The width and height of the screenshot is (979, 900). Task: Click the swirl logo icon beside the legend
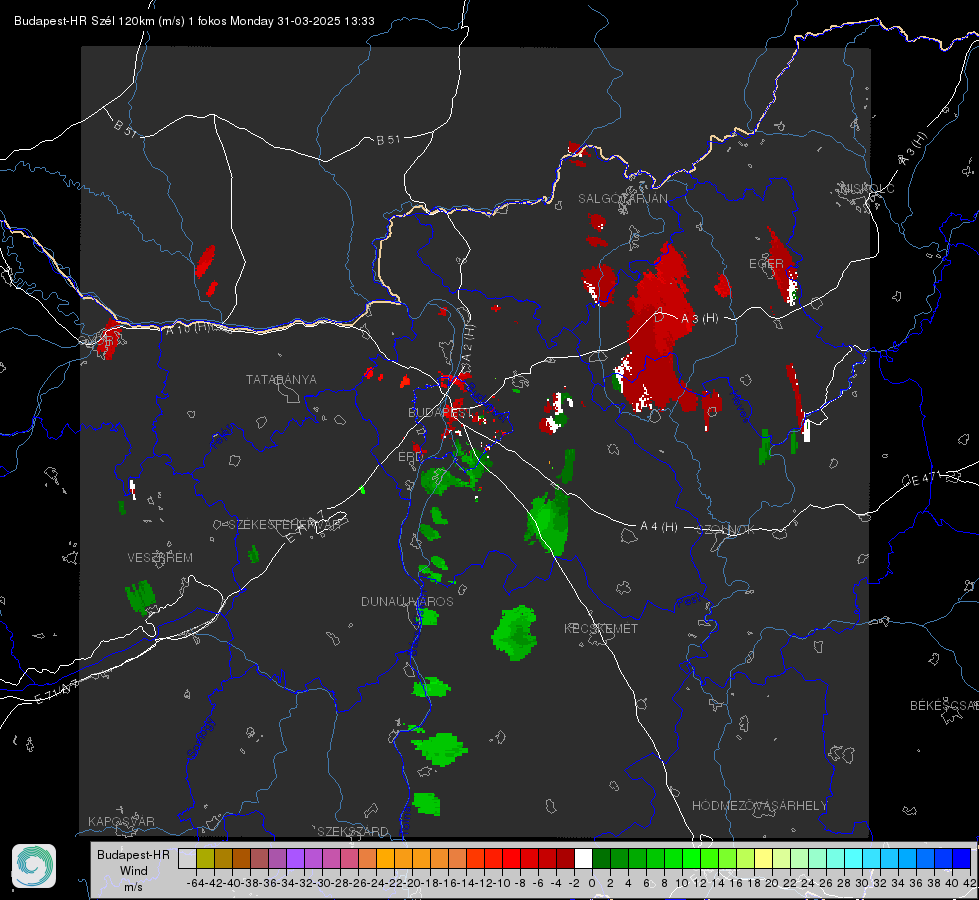point(34,866)
